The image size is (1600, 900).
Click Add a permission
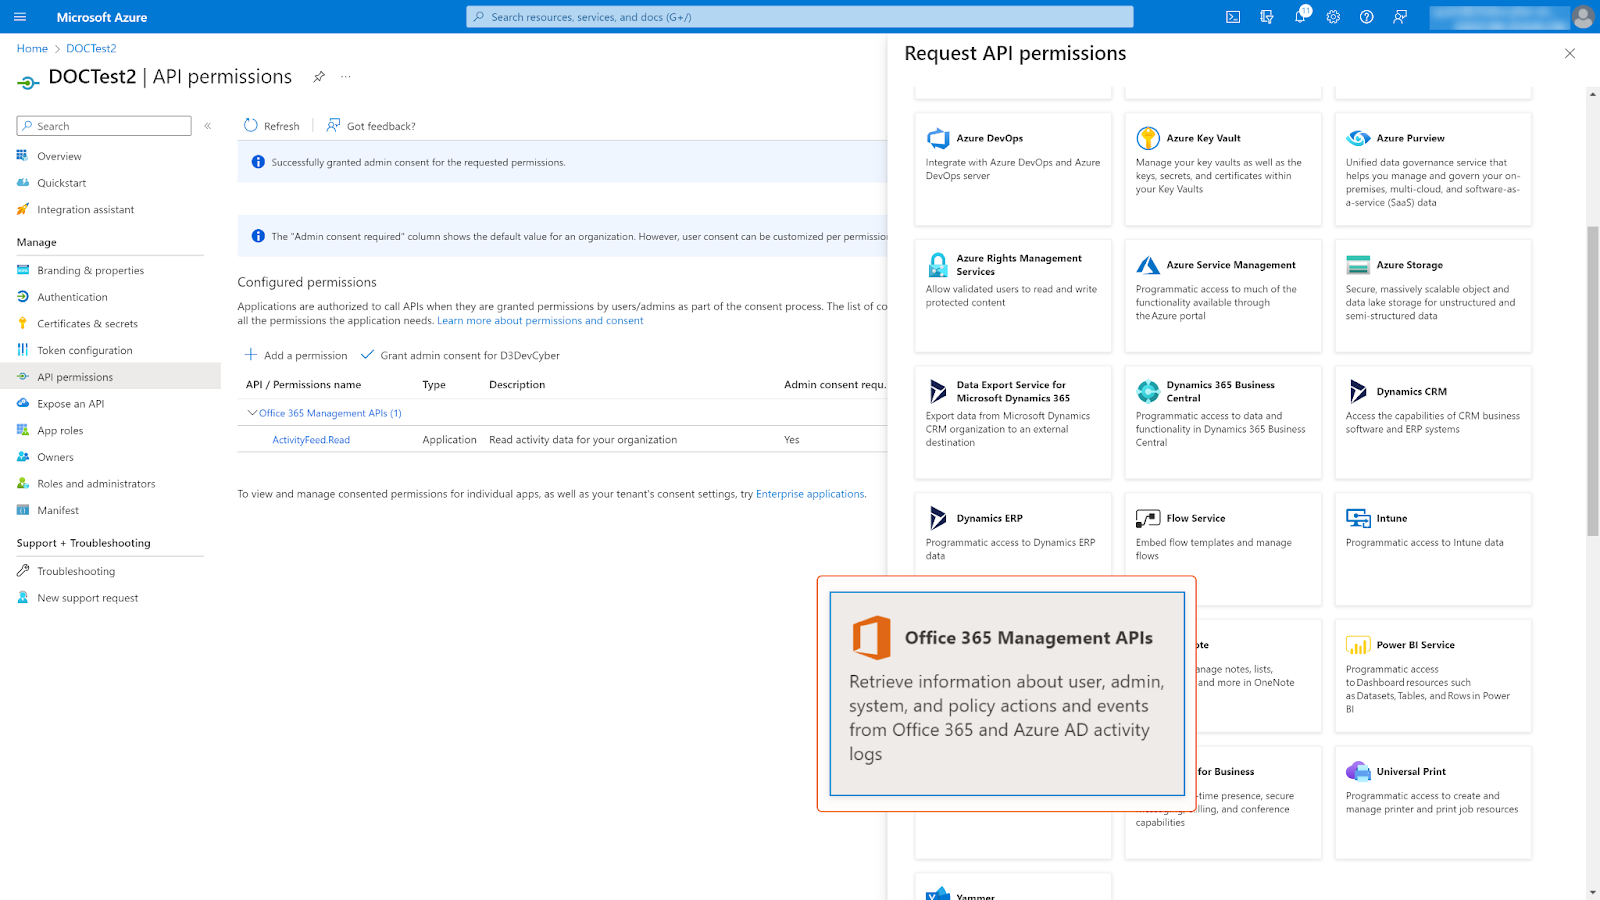pyautogui.click(x=297, y=355)
